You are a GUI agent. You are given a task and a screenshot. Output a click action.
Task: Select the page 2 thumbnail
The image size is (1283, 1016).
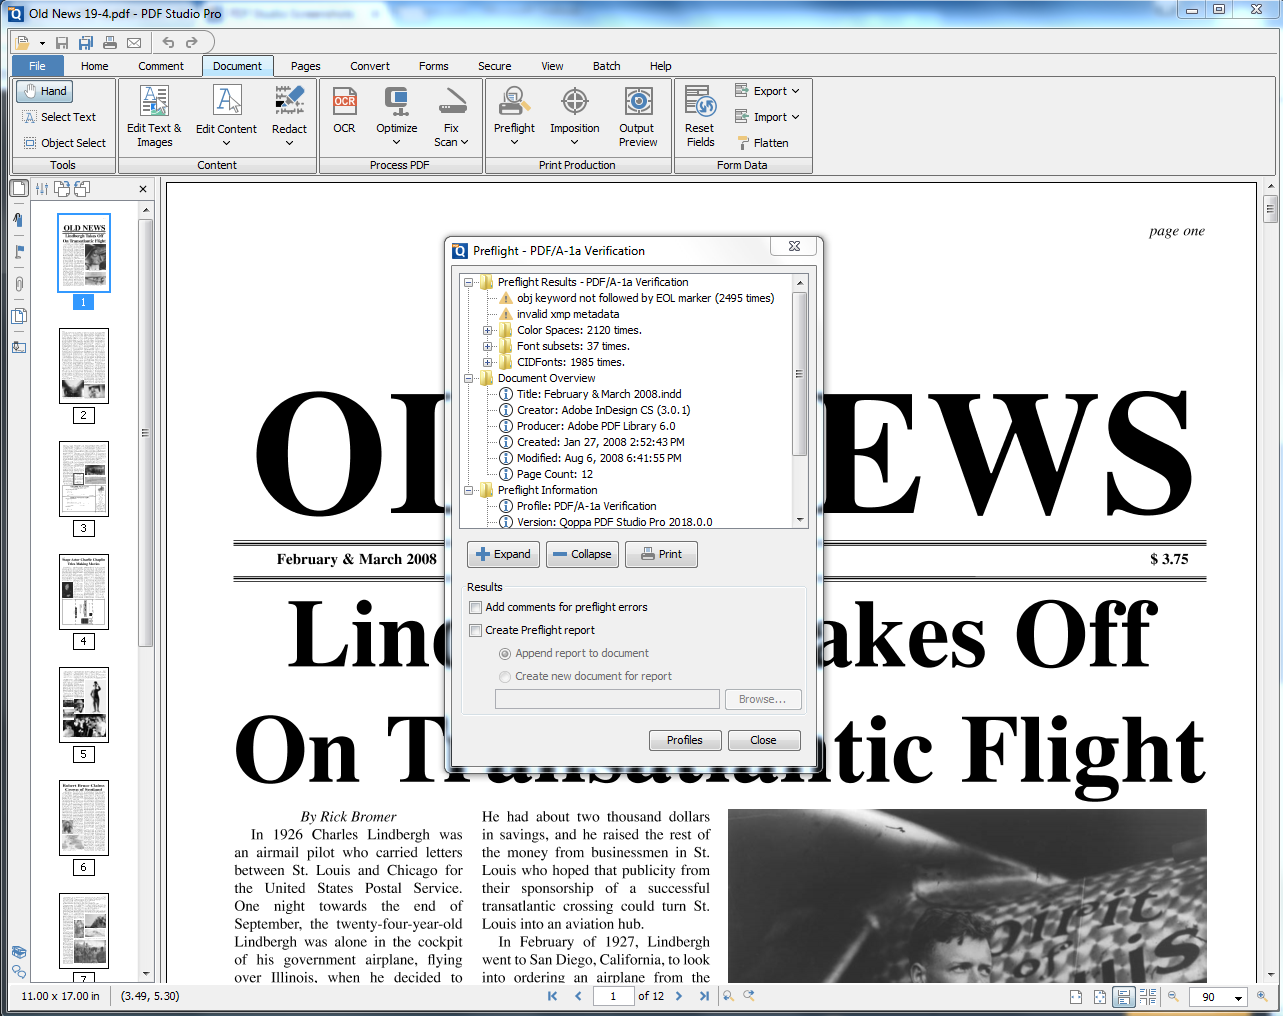(x=84, y=366)
